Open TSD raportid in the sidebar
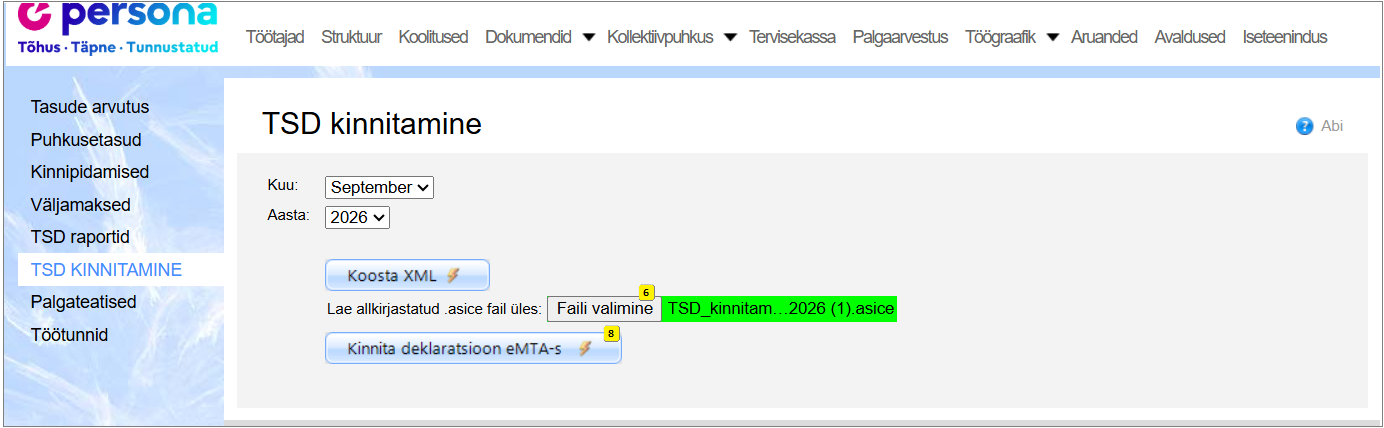 pyautogui.click(x=80, y=237)
